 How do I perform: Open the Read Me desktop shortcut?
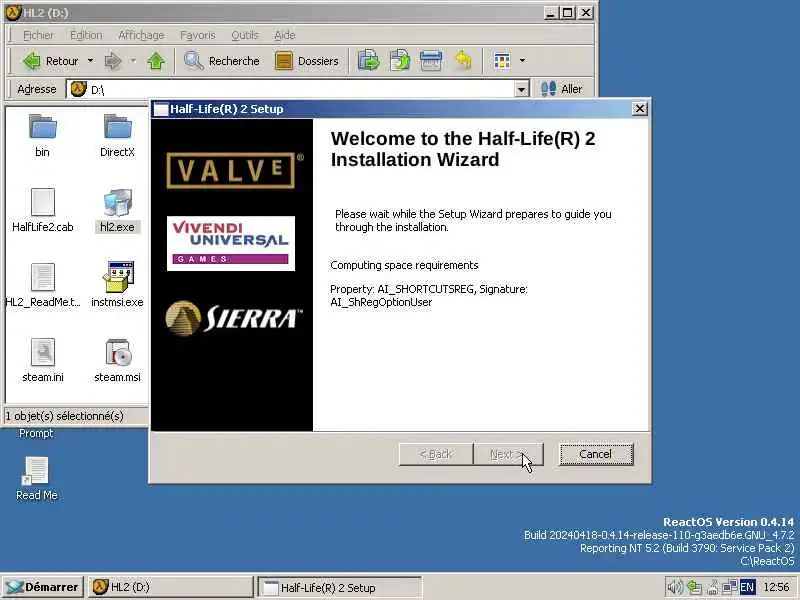[36, 478]
